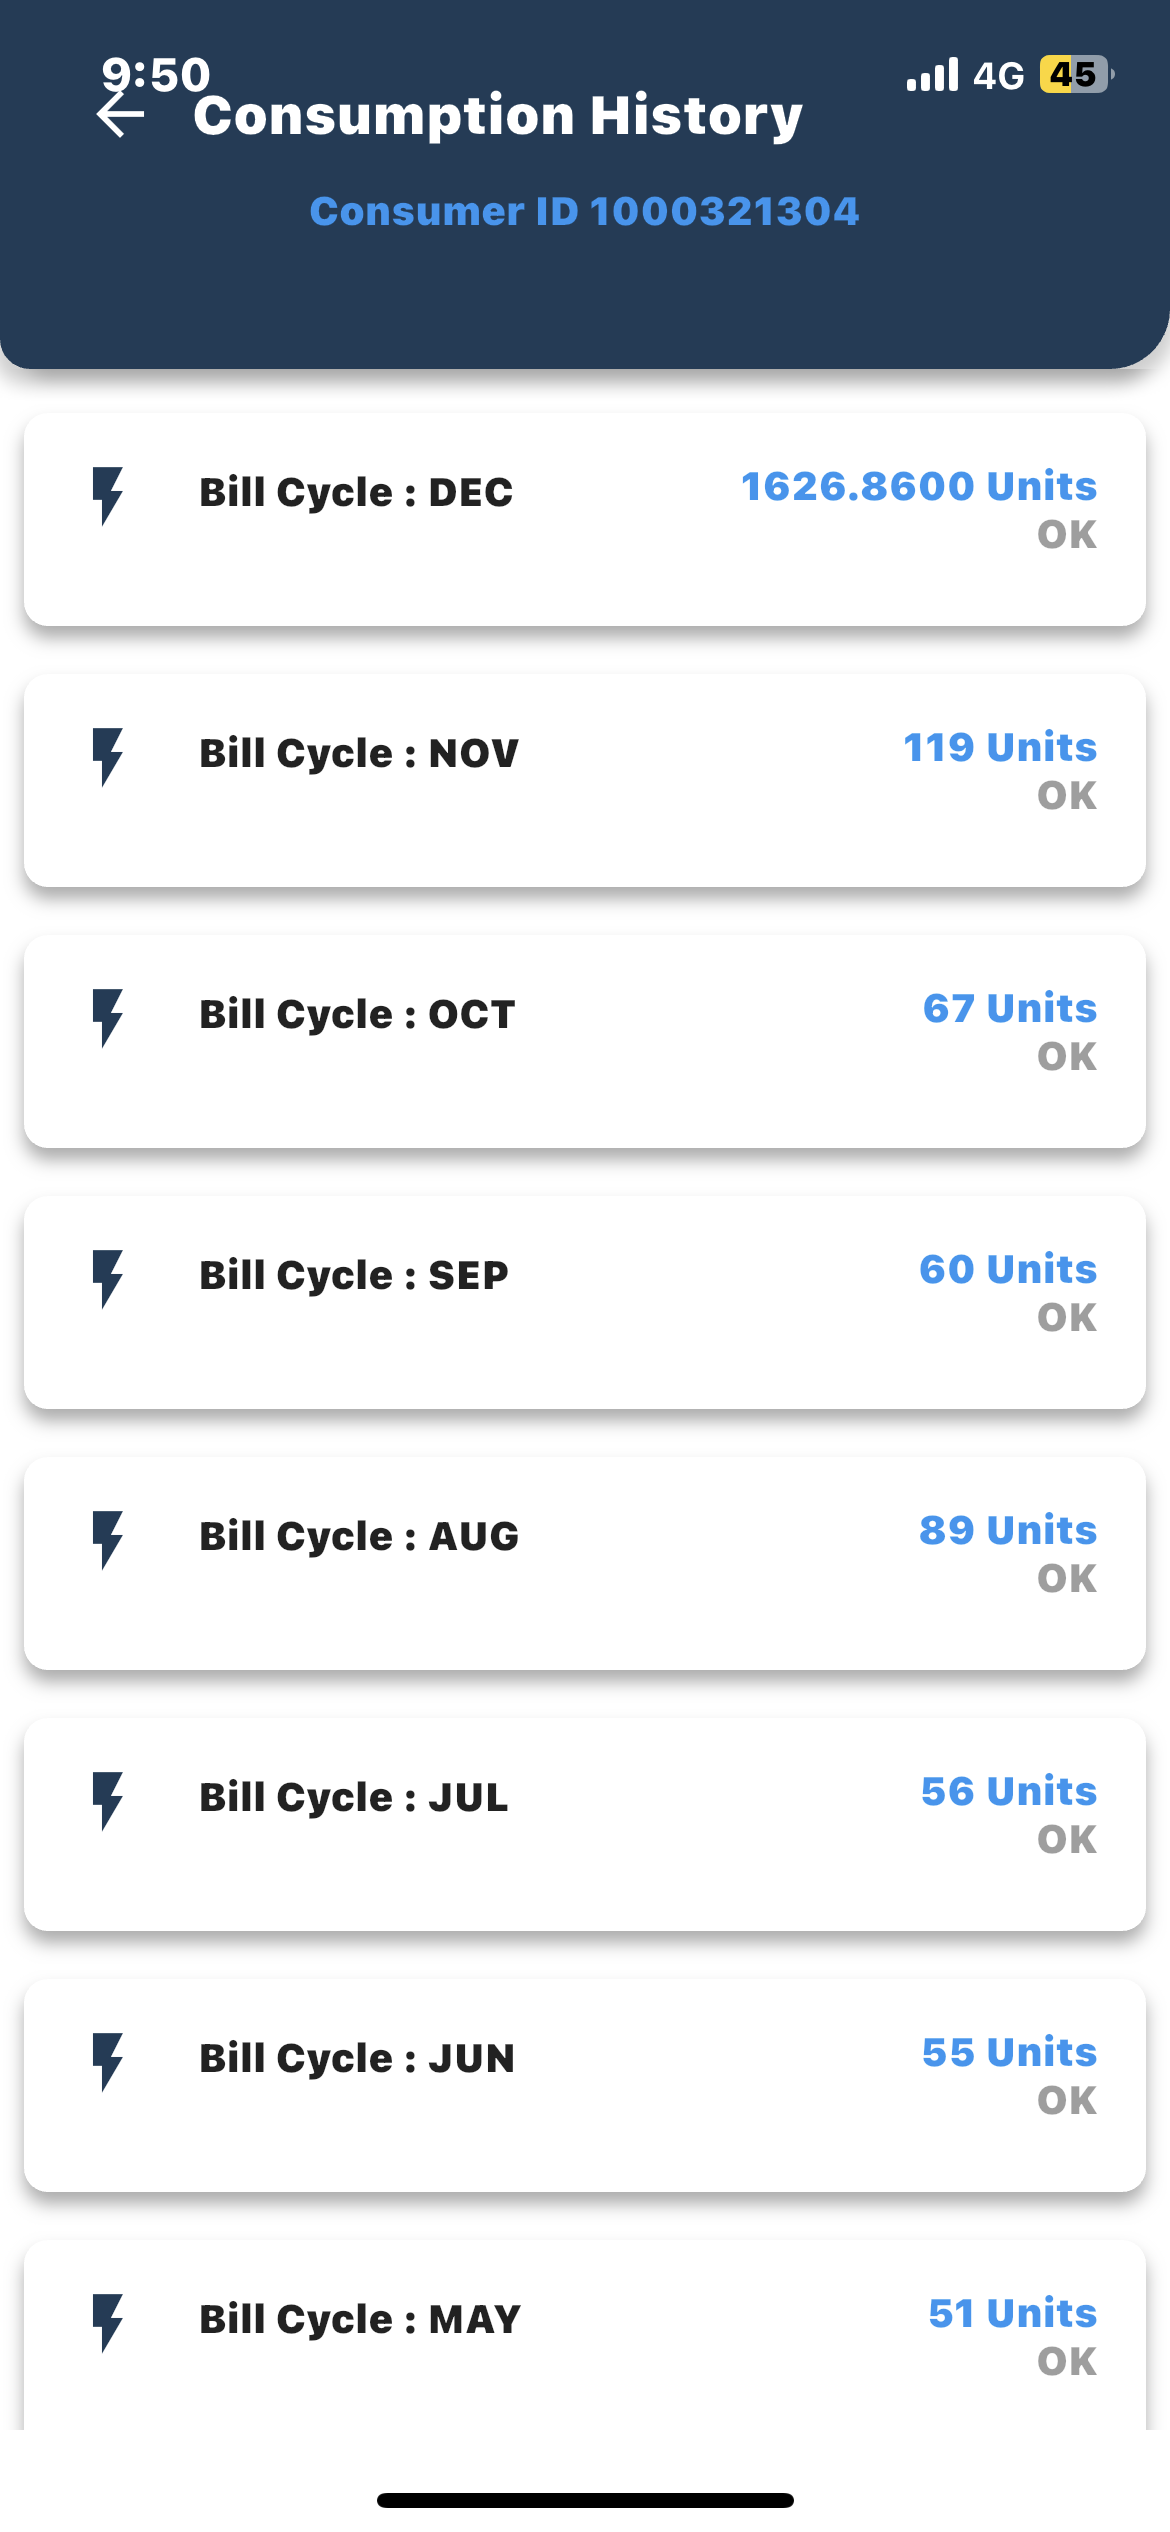Click the lightning bolt icon for SEP

107,1278
